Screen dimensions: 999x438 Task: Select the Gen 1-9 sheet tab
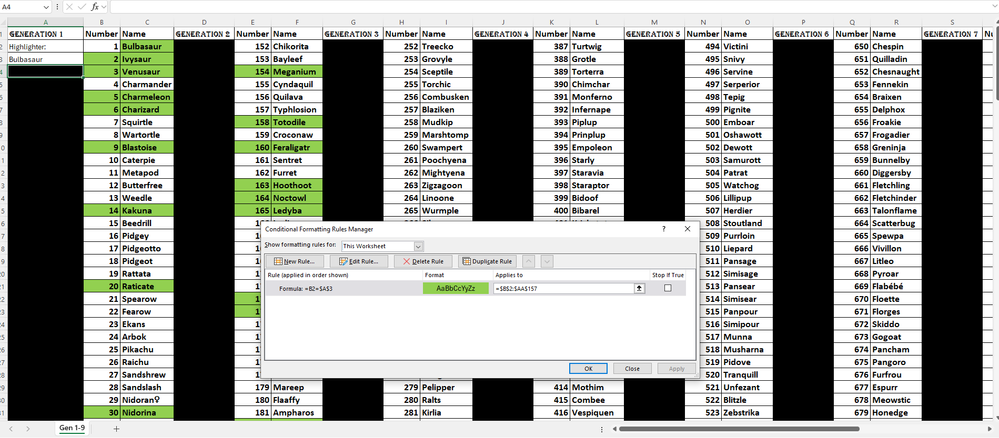(73, 428)
